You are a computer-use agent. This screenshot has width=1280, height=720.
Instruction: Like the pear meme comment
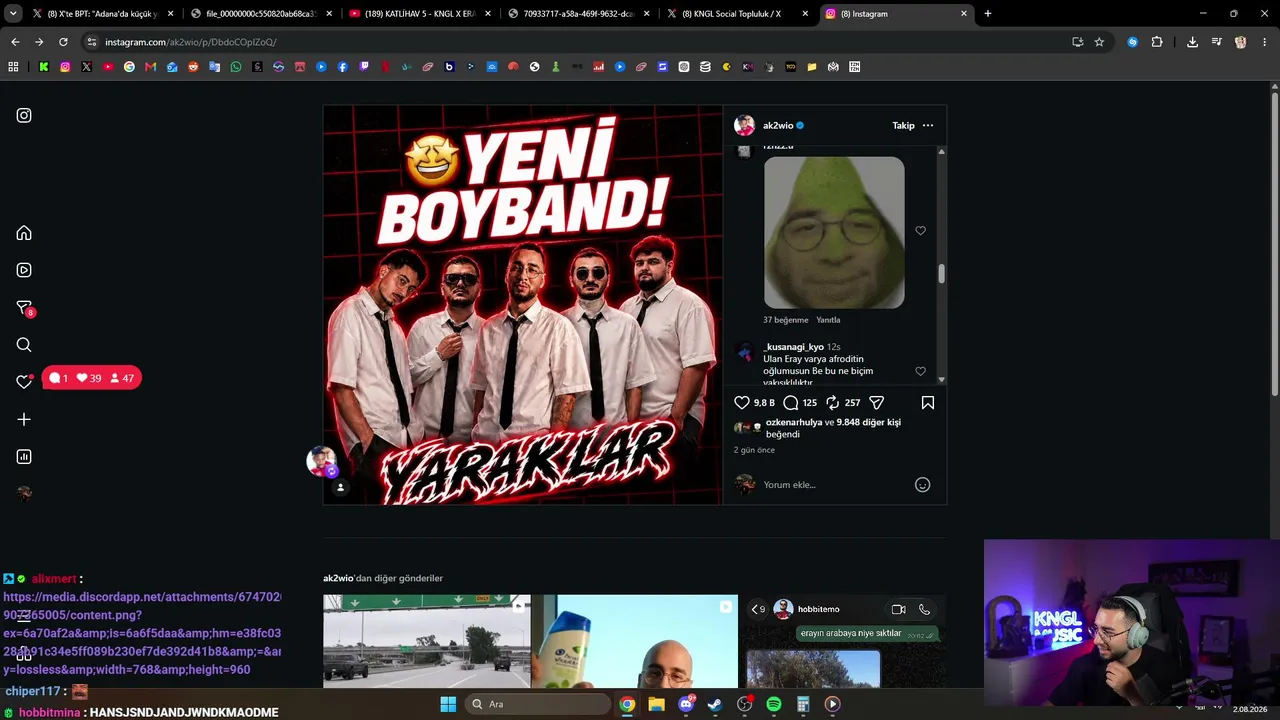(921, 231)
